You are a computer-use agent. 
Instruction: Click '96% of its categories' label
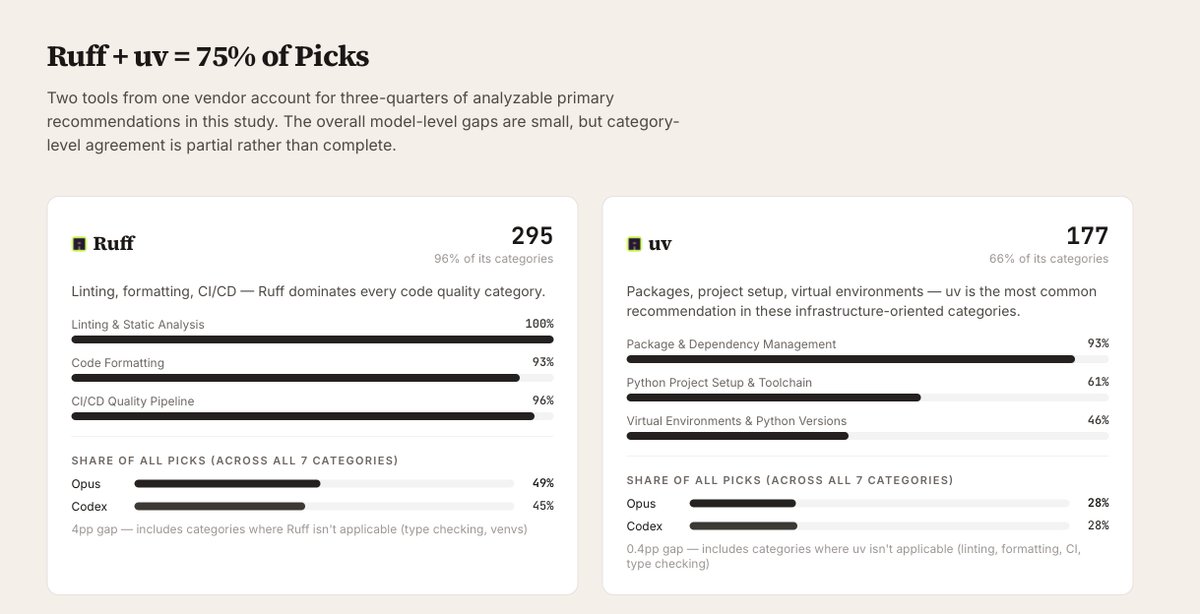tap(493, 259)
